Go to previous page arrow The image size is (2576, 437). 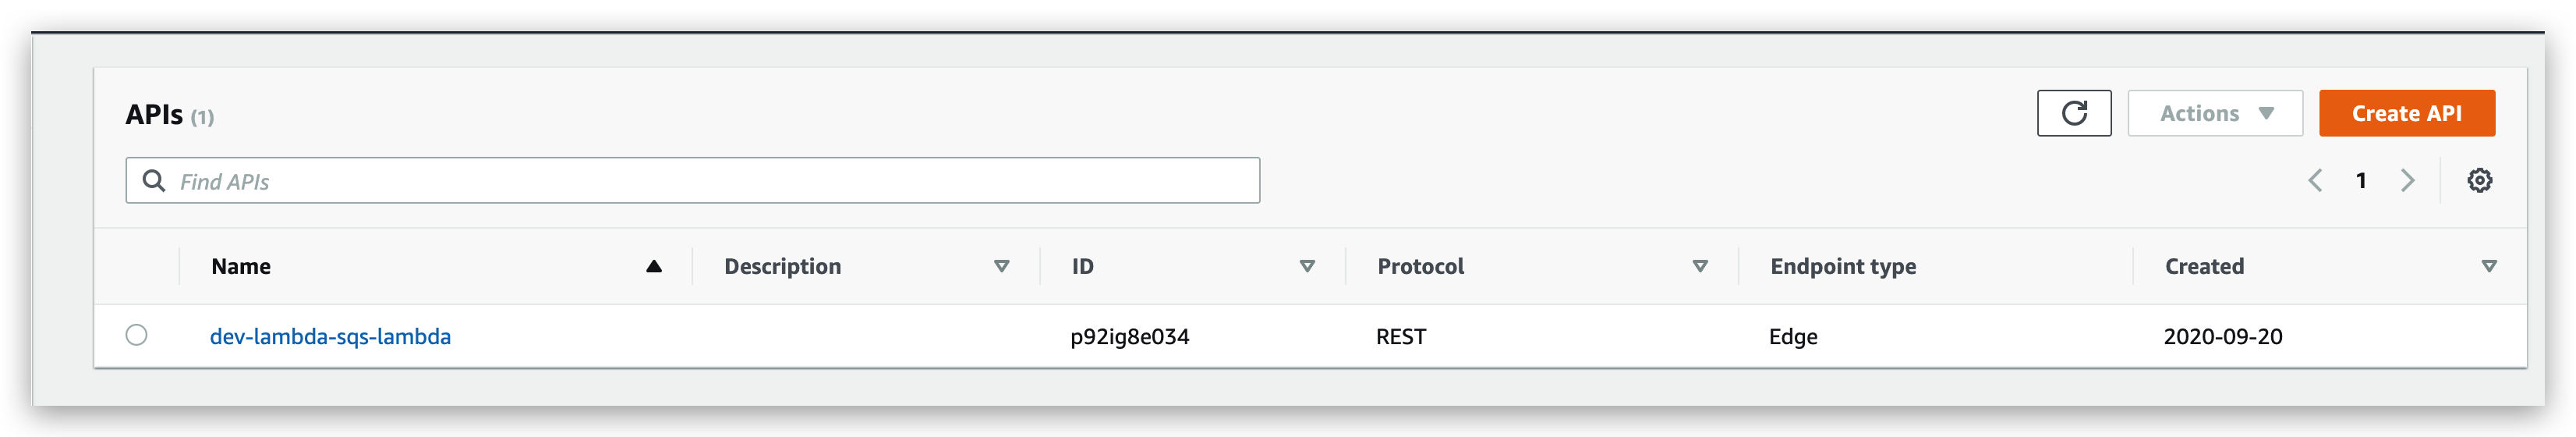pos(2314,181)
